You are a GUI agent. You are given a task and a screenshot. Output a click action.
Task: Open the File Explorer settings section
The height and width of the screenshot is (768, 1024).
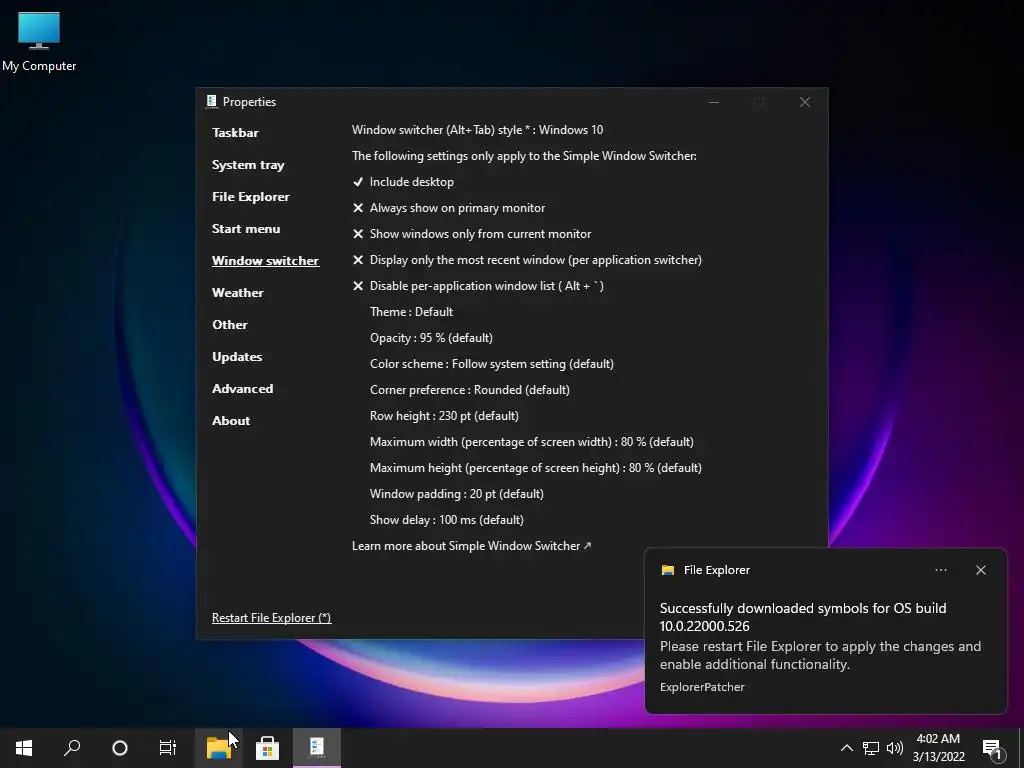[251, 197]
